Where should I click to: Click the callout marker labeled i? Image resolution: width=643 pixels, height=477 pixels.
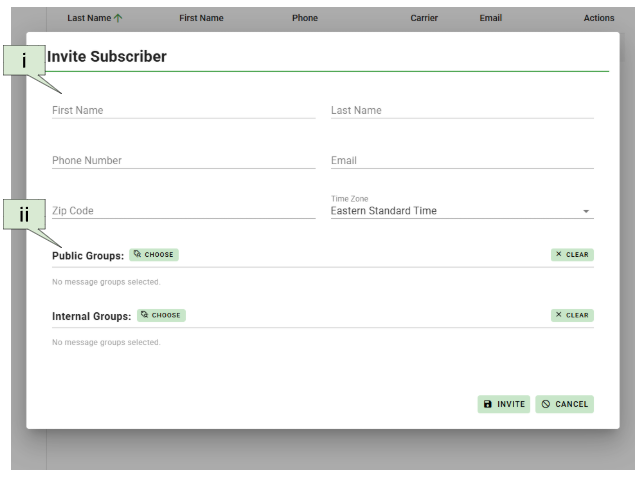[24, 61]
